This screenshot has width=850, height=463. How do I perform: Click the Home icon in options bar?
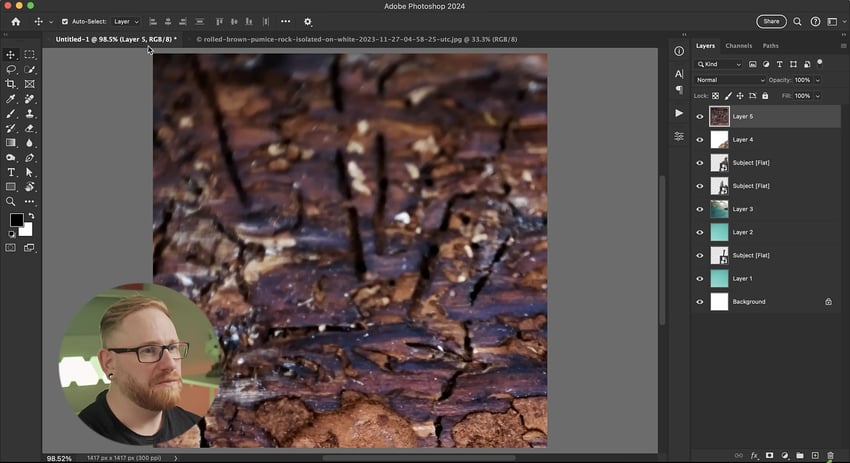[x=15, y=21]
